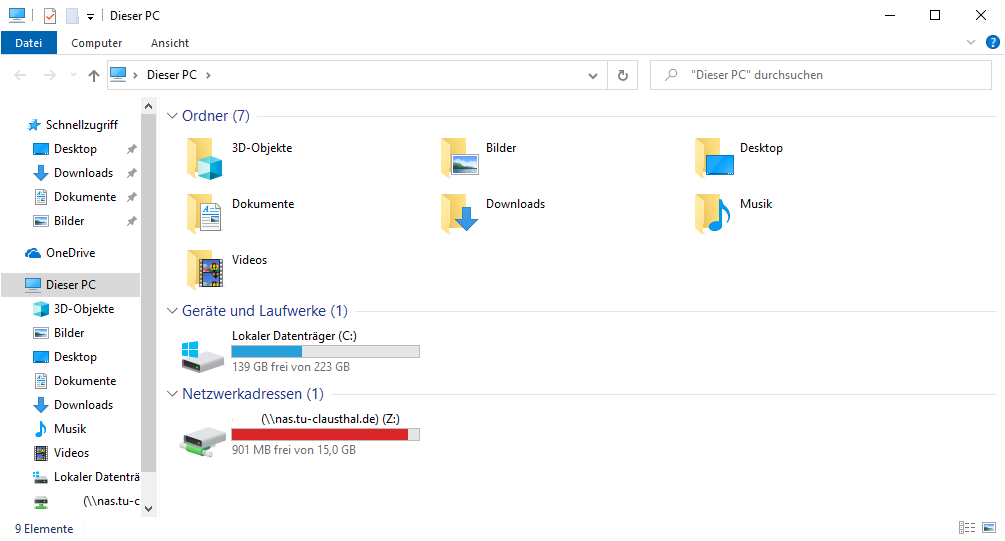Viewport: 1005px width, 541px height.
Task: Switch to the Ansicht ribbon tab
Action: (170, 43)
